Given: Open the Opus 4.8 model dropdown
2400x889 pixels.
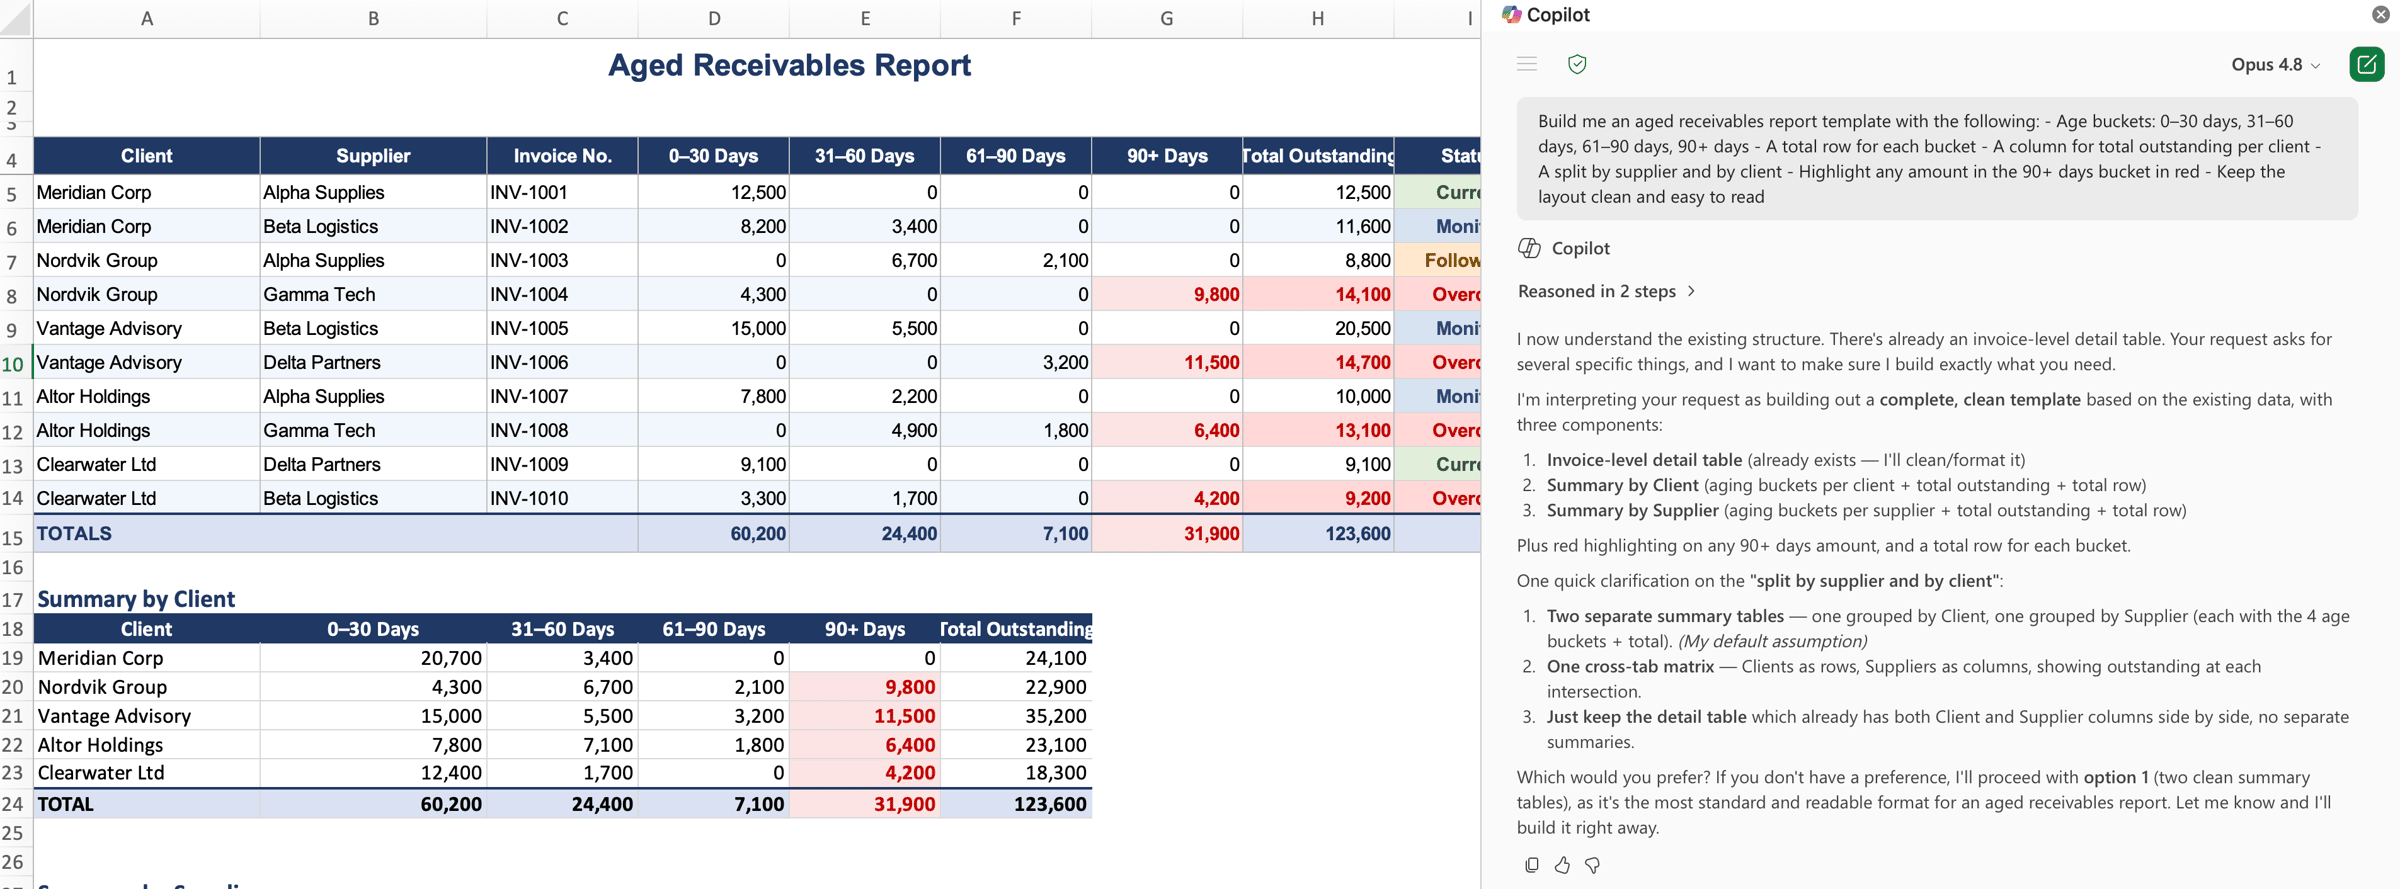Looking at the screenshot, I should (x=2275, y=64).
